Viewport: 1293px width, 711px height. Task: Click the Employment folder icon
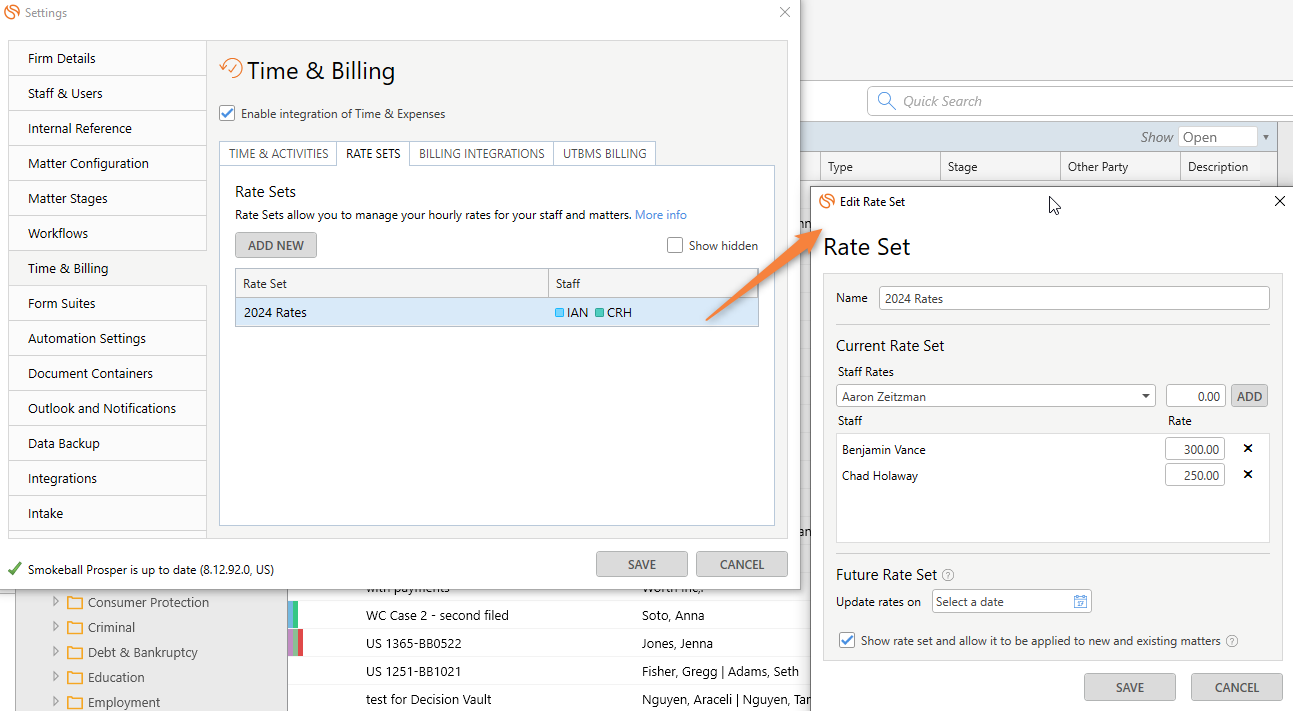point(75,703)
